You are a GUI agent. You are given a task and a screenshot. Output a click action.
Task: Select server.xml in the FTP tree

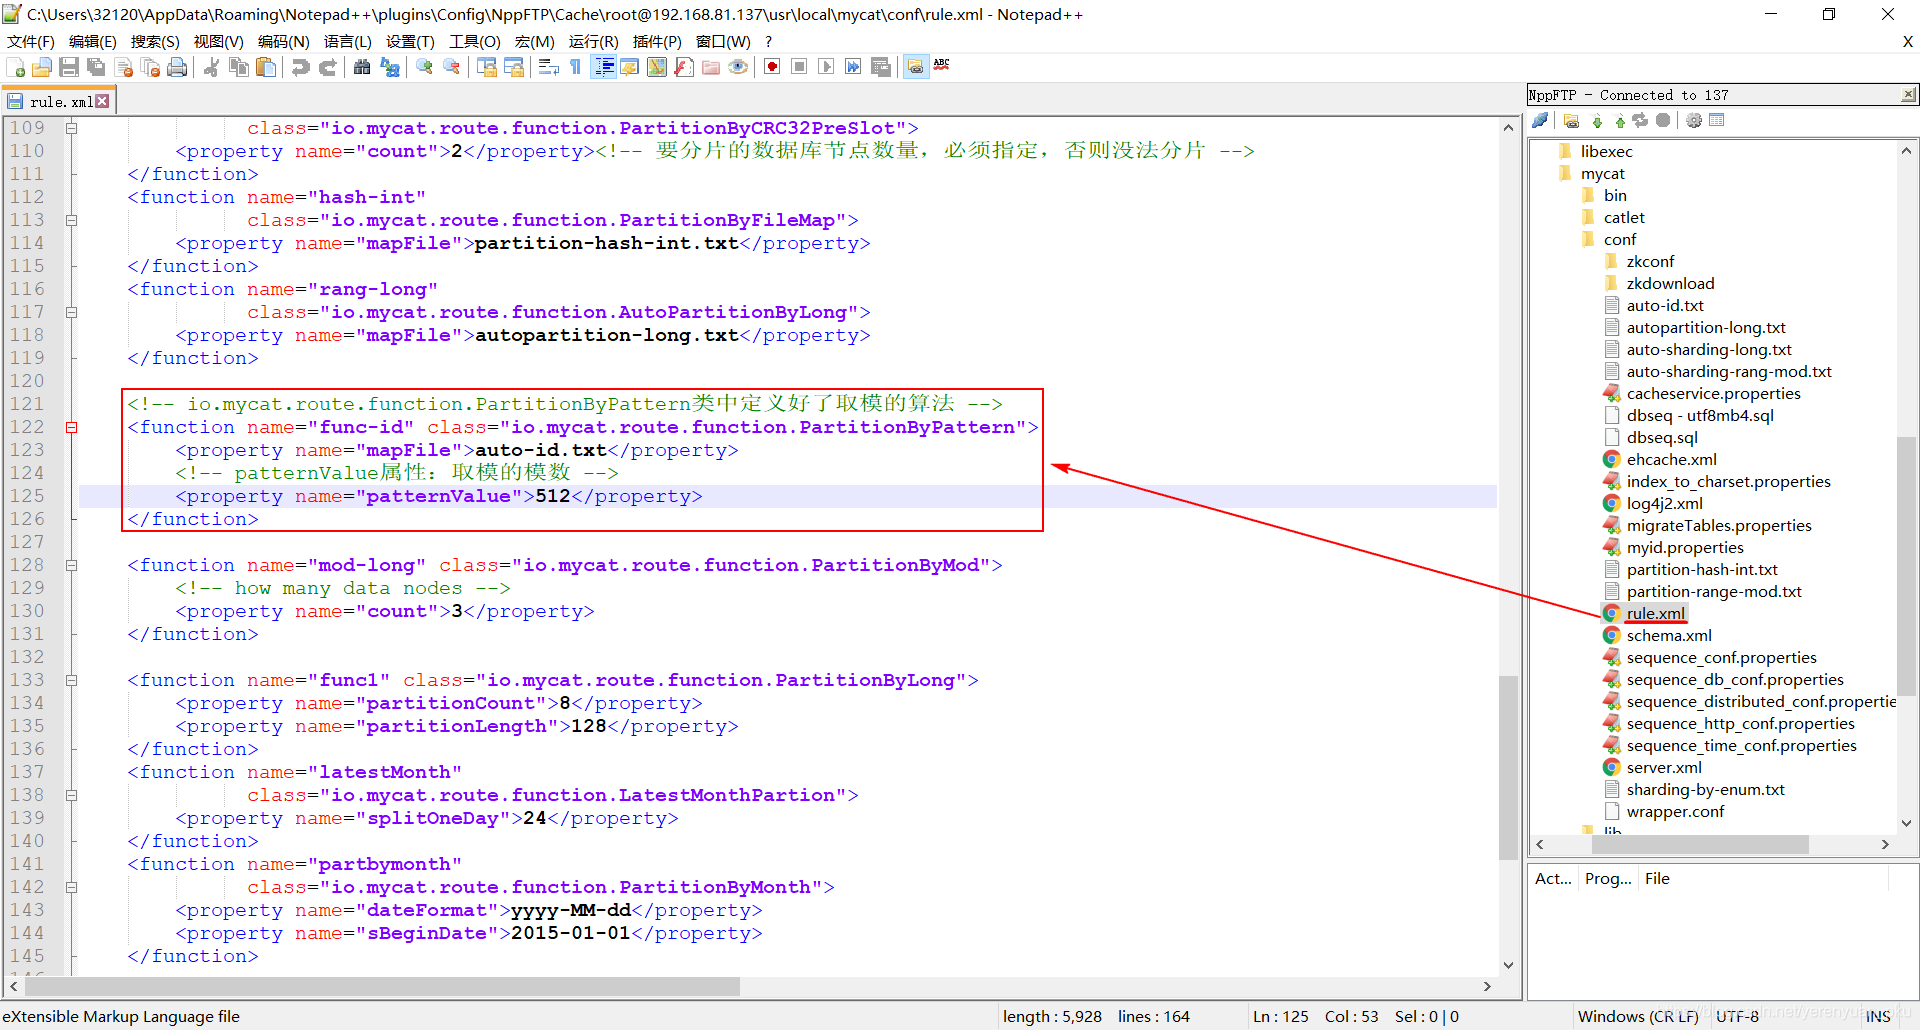pos(1664,767)
